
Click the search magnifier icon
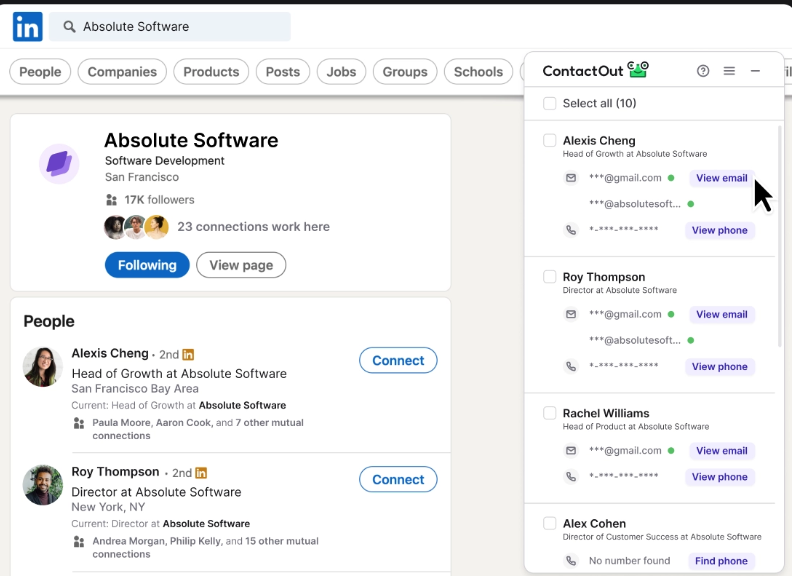click(x=69, y=27)
